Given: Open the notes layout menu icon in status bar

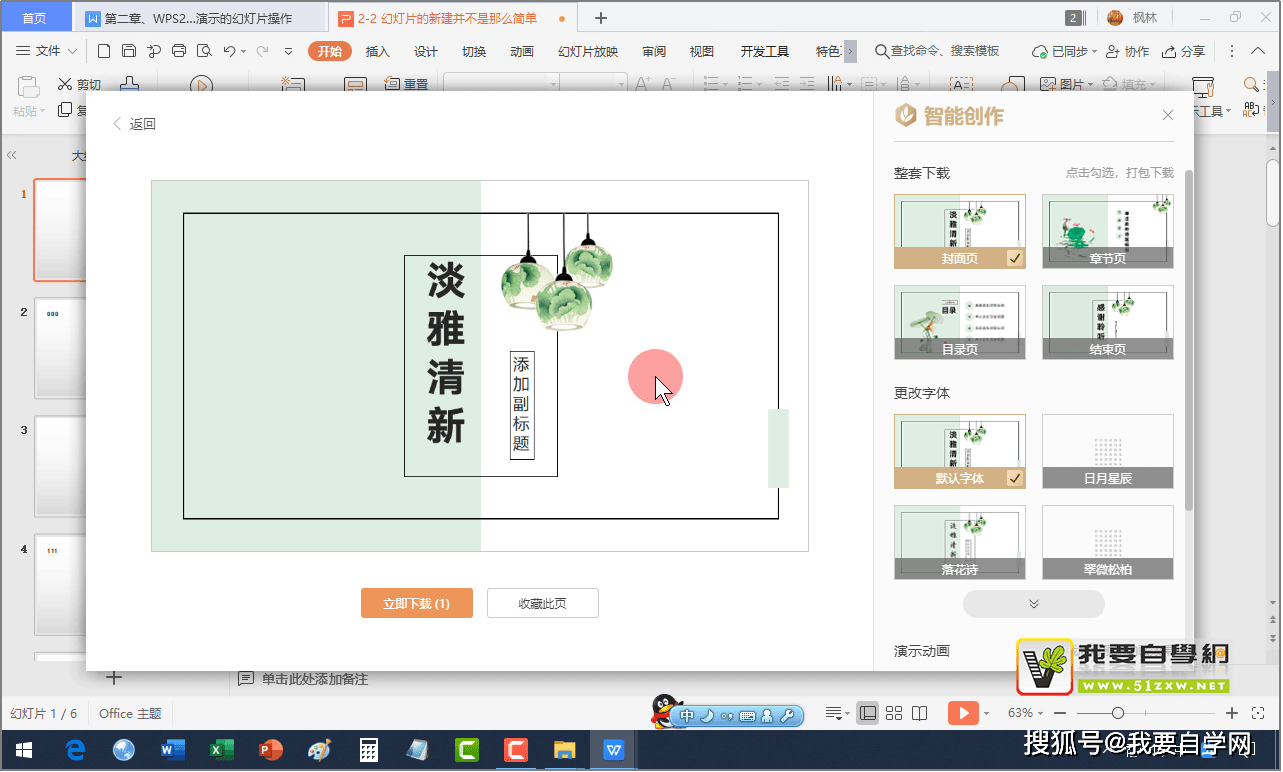Looking at the screenshot, I should [836, 713].
